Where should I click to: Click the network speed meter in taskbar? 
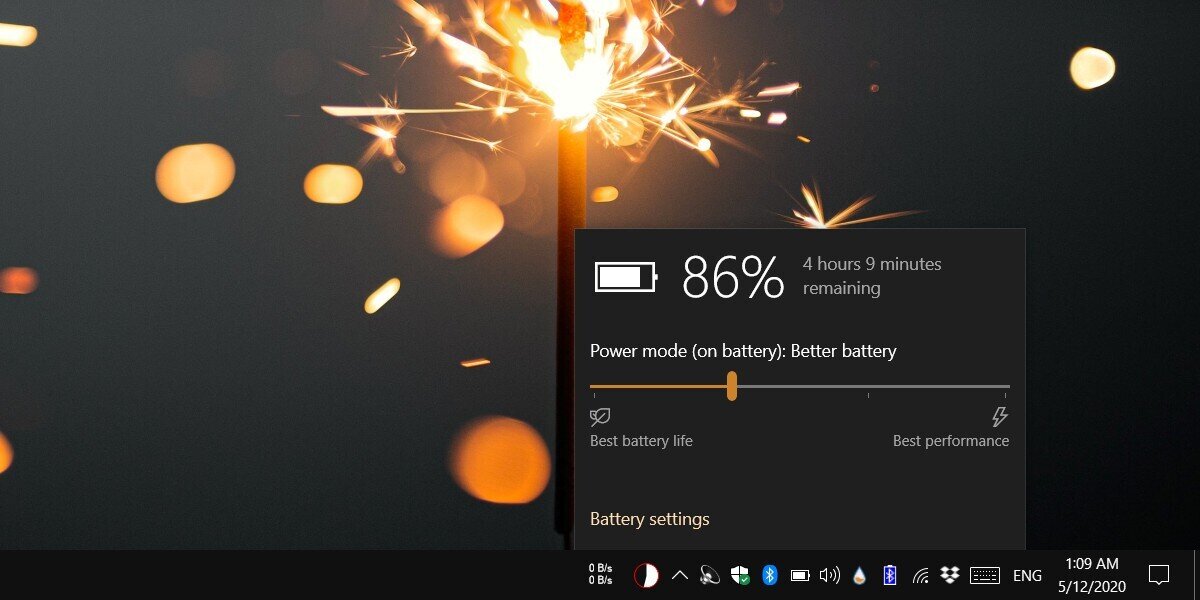tap(601, 575)
